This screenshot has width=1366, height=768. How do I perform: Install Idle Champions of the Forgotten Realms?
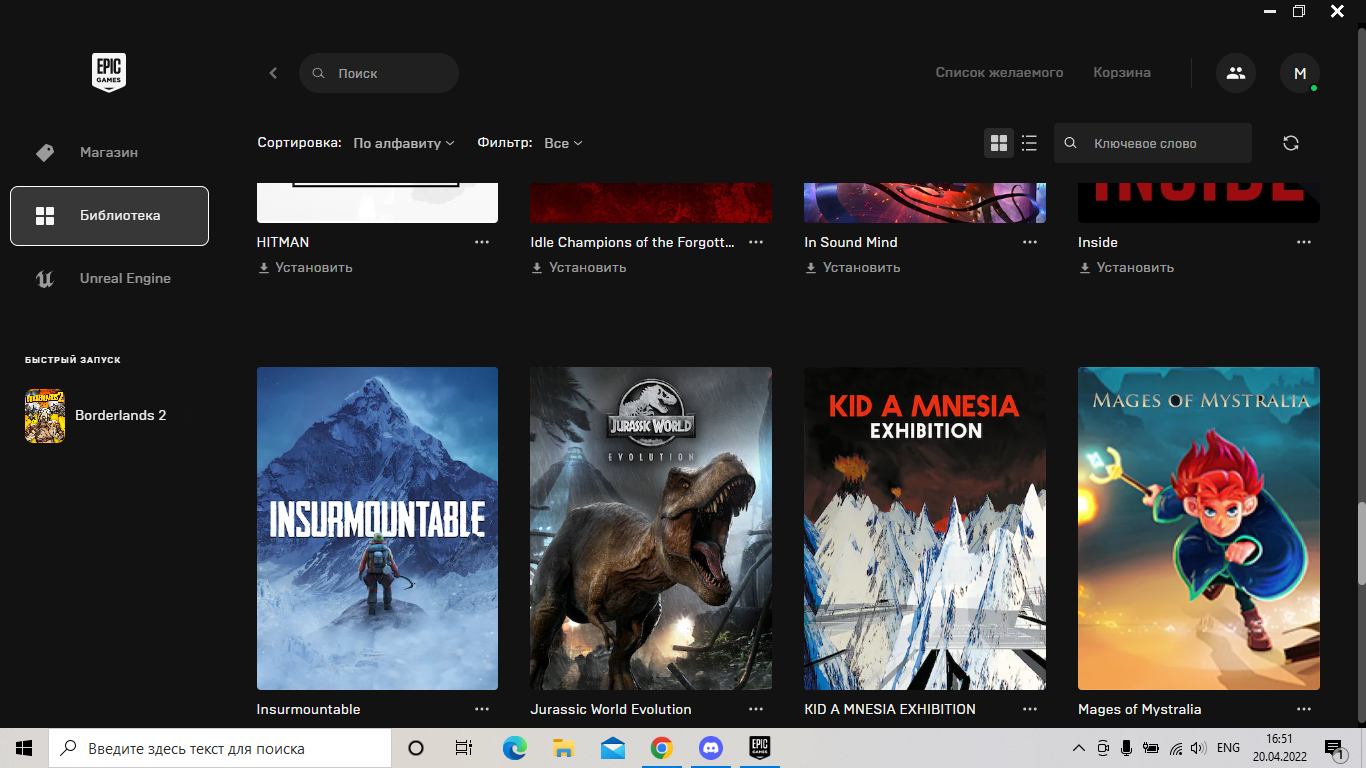pyautogui.click(x=579, y=267)
